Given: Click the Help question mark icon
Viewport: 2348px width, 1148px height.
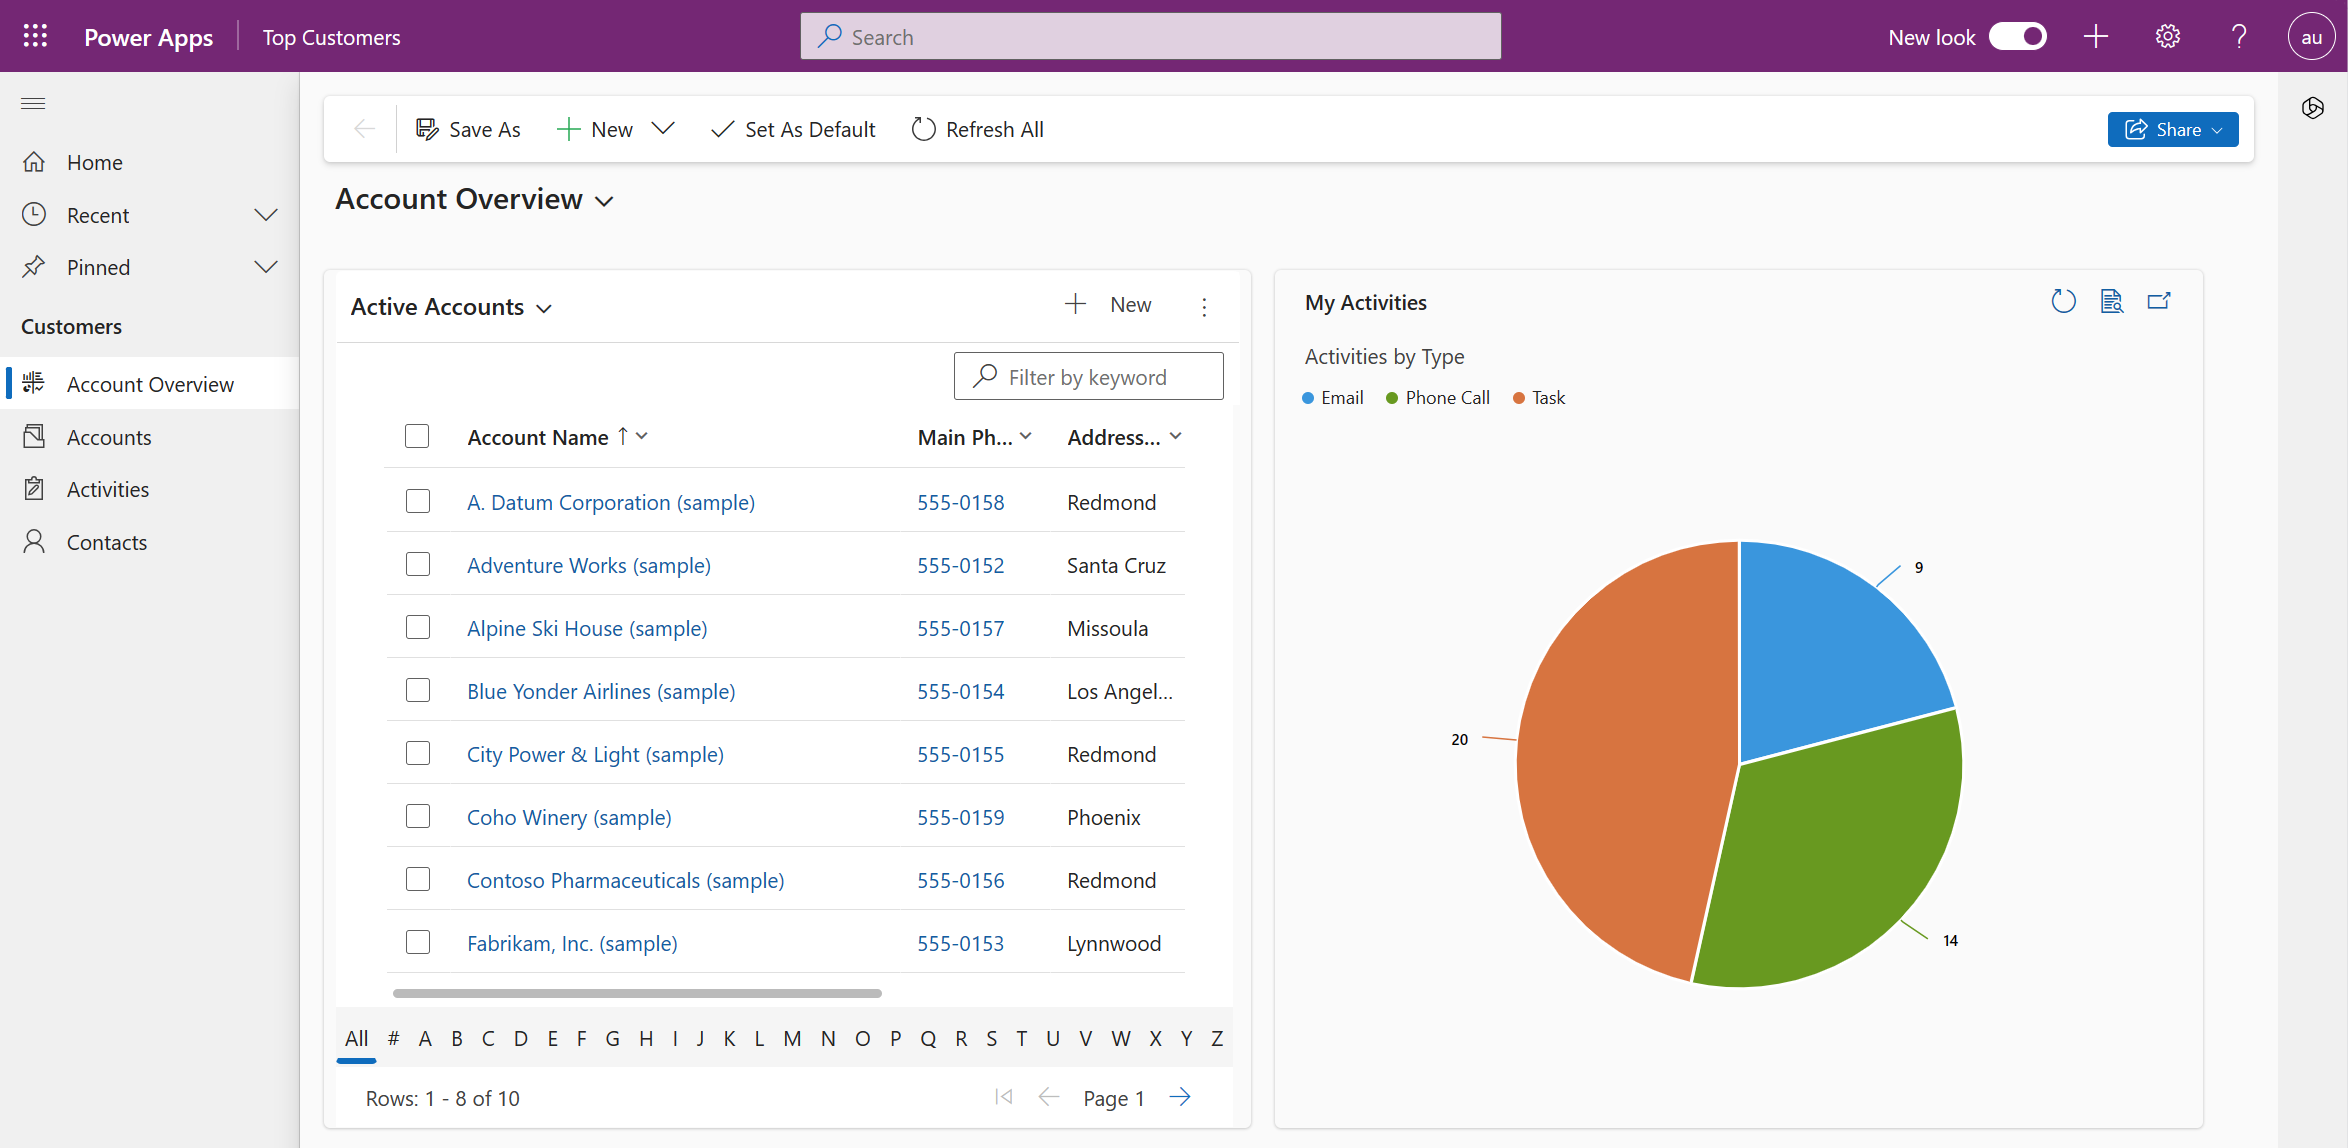Looking at the screenshot, I should [x=2240, y=36].
